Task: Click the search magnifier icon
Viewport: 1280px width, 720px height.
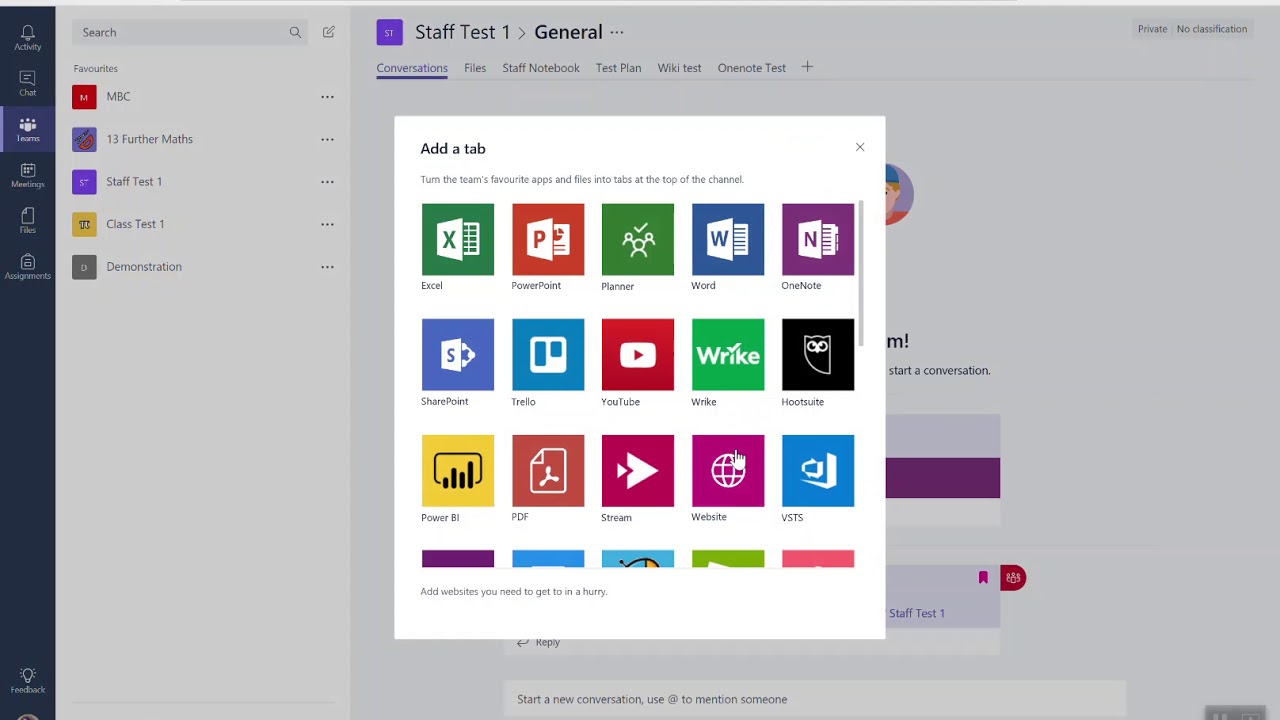Action: (x=295, y=32)
